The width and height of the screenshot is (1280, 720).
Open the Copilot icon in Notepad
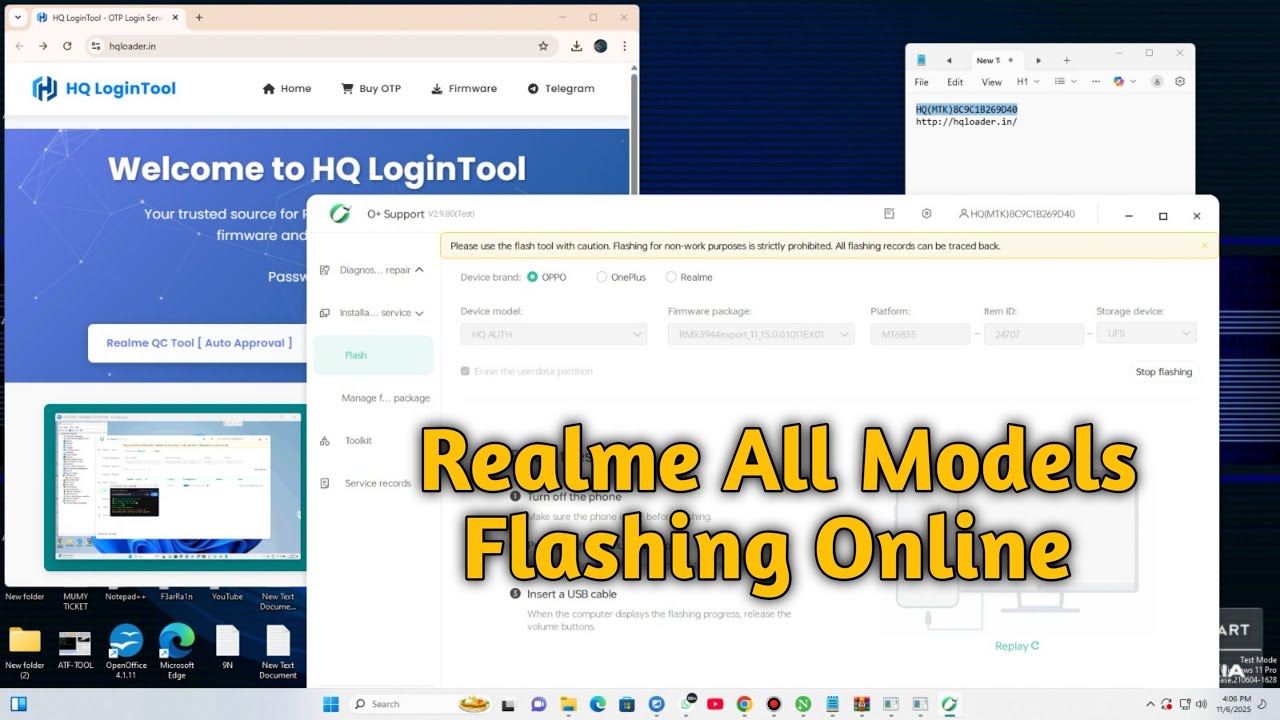[1119, 82]
